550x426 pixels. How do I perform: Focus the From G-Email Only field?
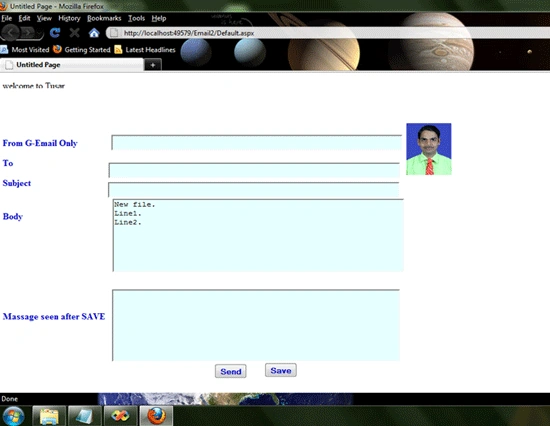click(257, 142)
